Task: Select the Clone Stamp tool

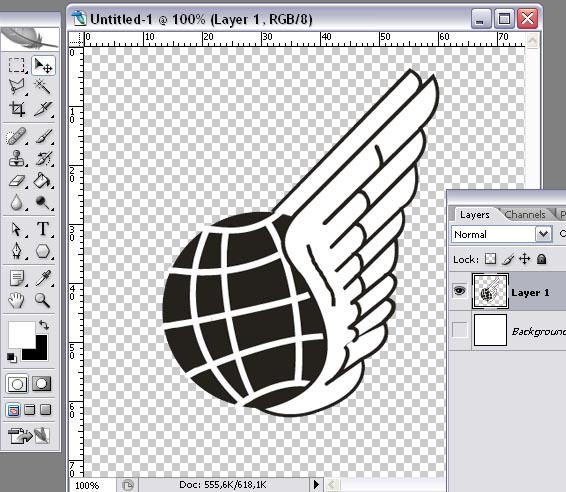Action: click(x=17, y=158)
